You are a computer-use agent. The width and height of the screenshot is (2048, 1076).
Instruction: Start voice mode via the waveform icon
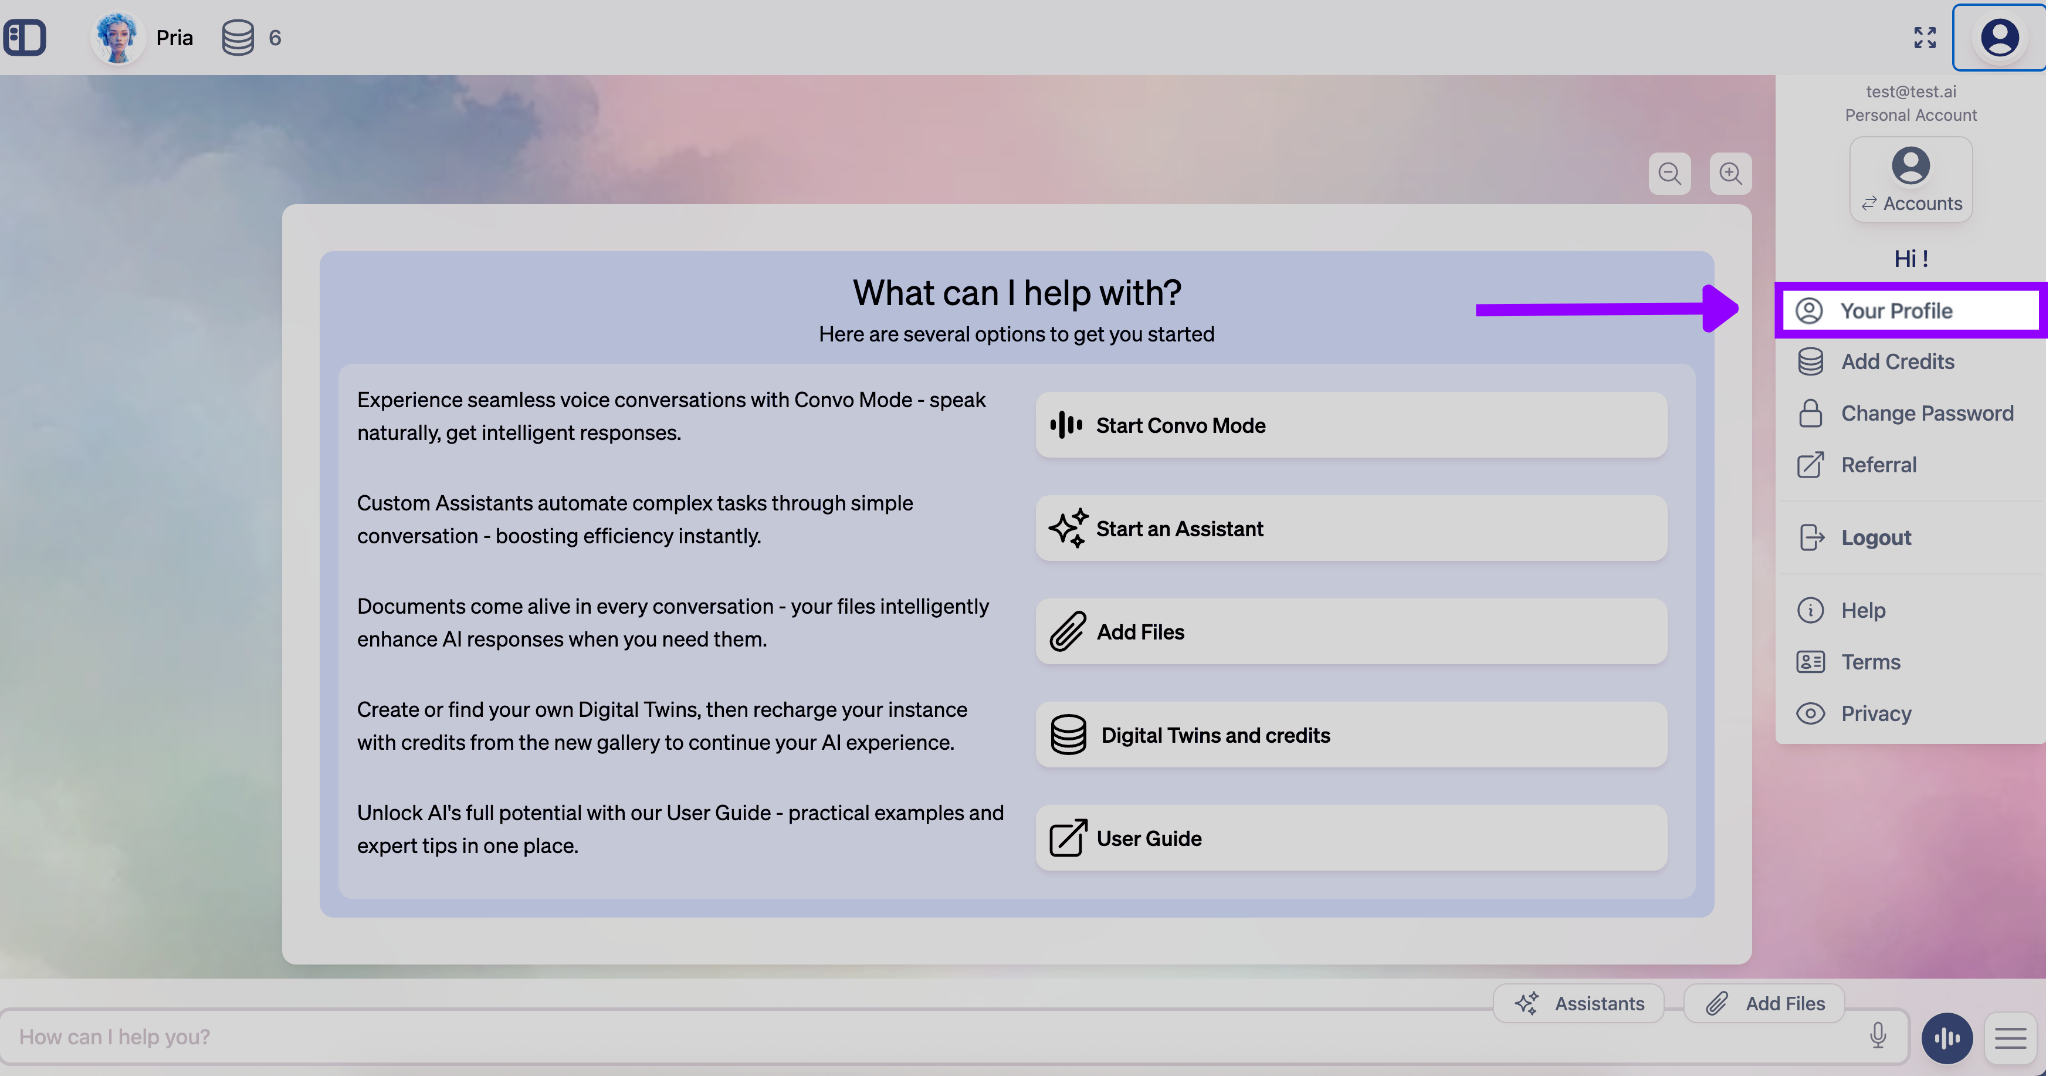[x=1946, y=1038]
